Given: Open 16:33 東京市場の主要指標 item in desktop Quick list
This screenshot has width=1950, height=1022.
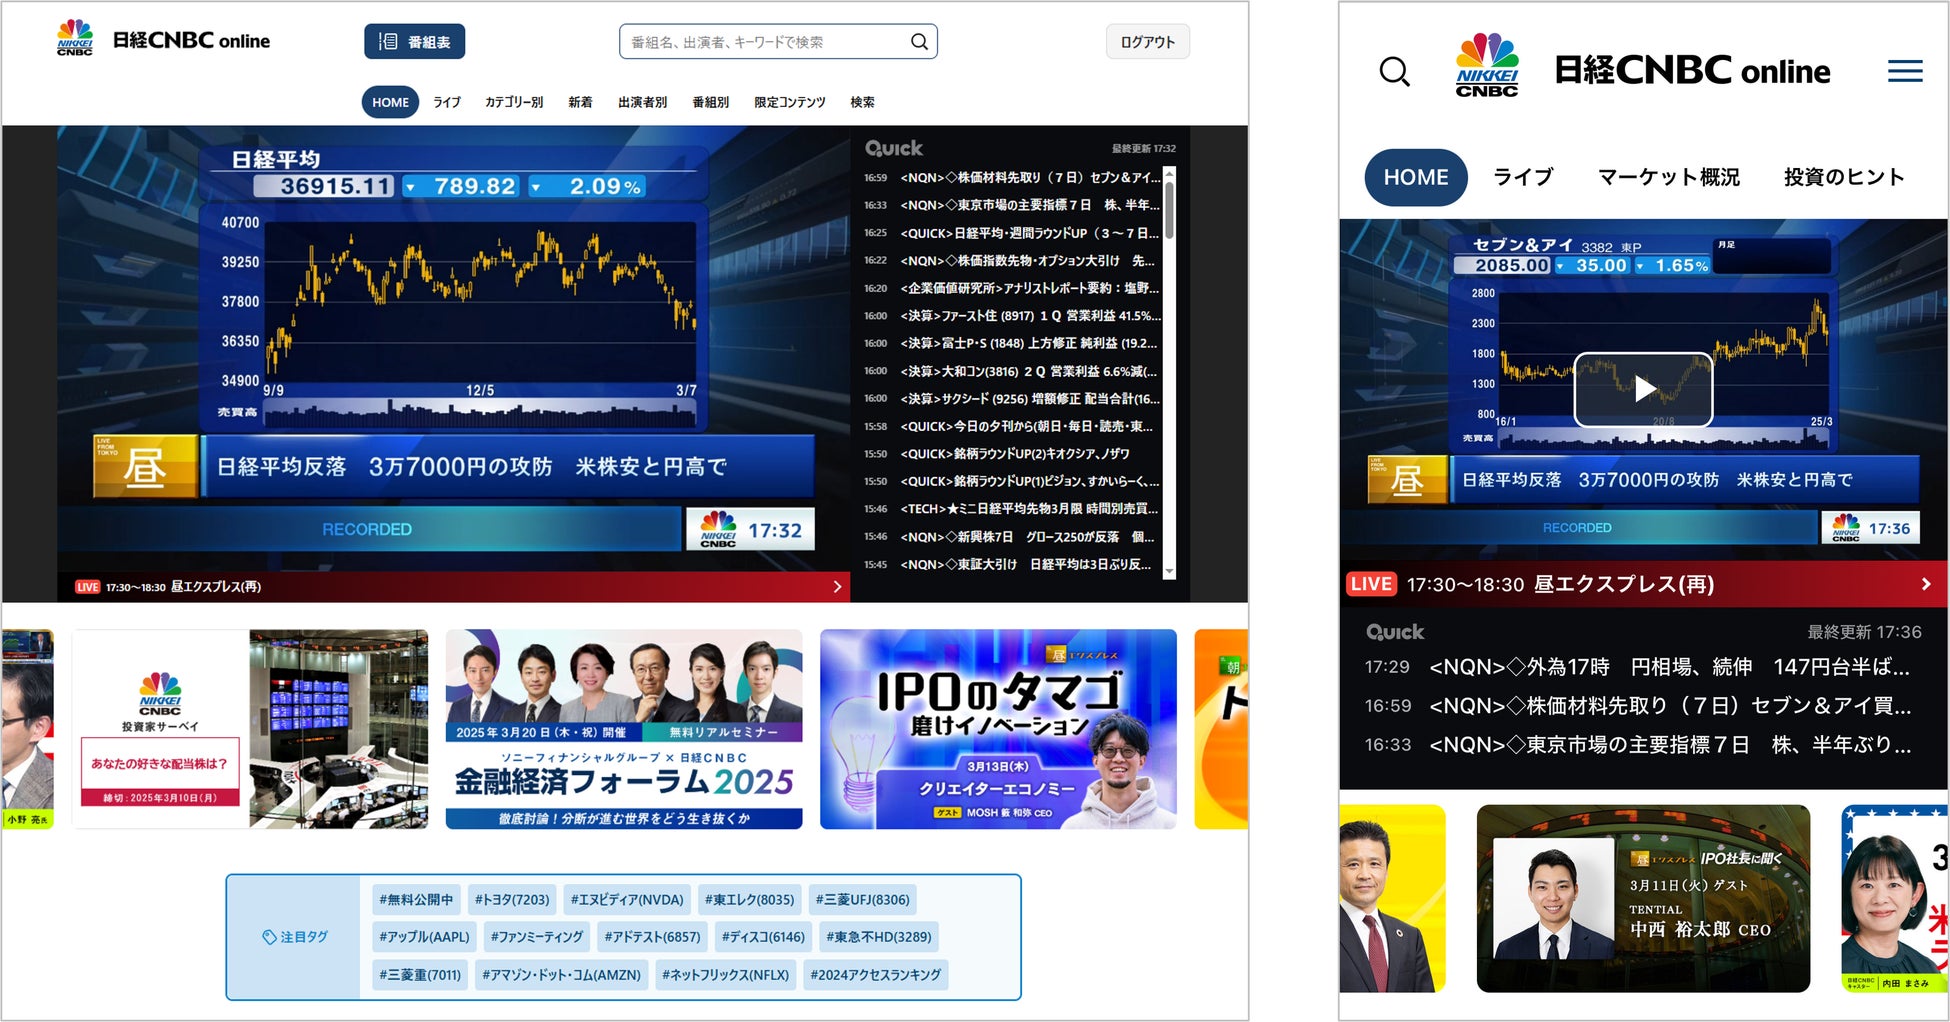Looking at the screenshot, I should (x=1011, y=205).
